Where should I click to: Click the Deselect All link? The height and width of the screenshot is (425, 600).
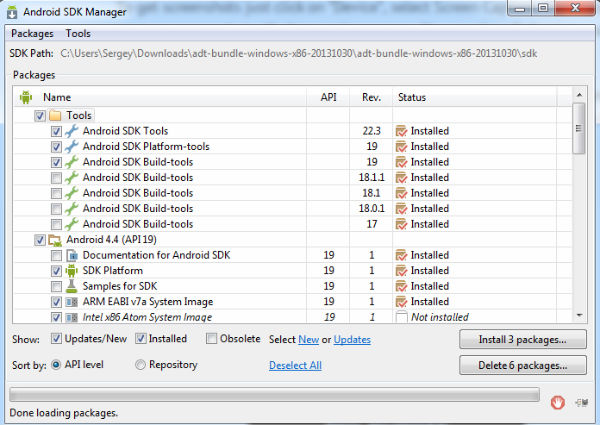[x=295, y=366]
